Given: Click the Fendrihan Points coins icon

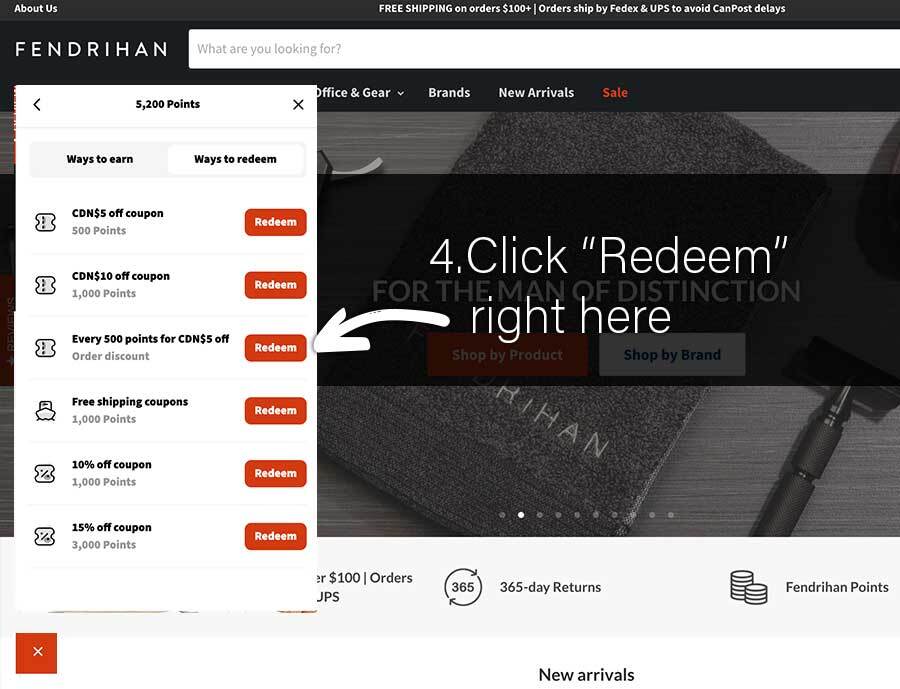Looking at the screenshot, I should pyautogui.click(x=748, y=587).
